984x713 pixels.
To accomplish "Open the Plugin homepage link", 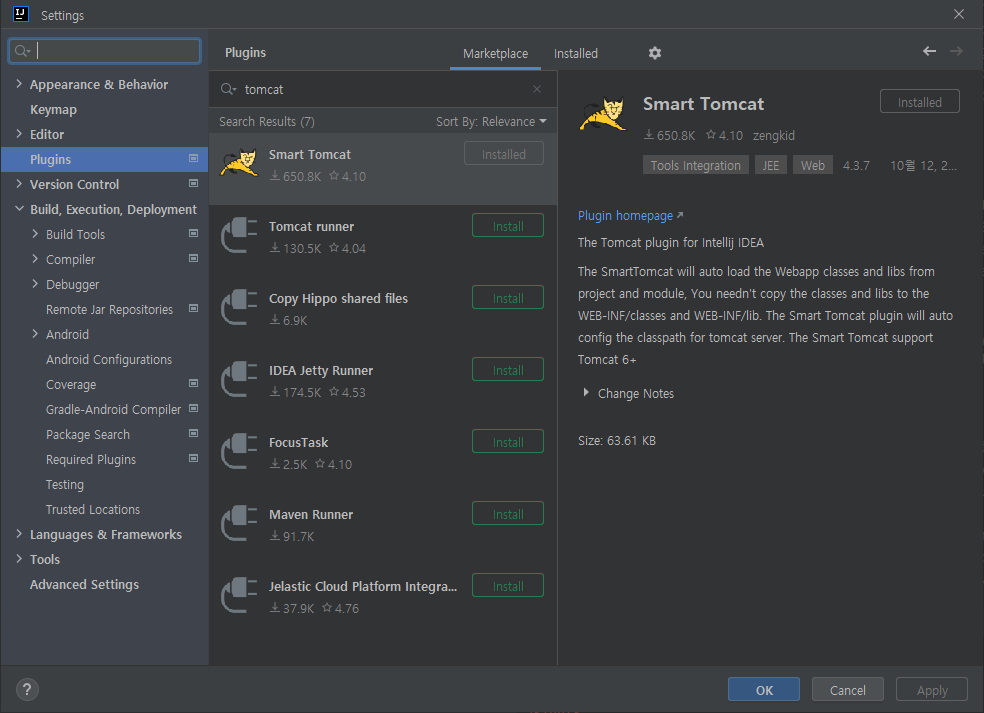I will (x=630, y=215).
